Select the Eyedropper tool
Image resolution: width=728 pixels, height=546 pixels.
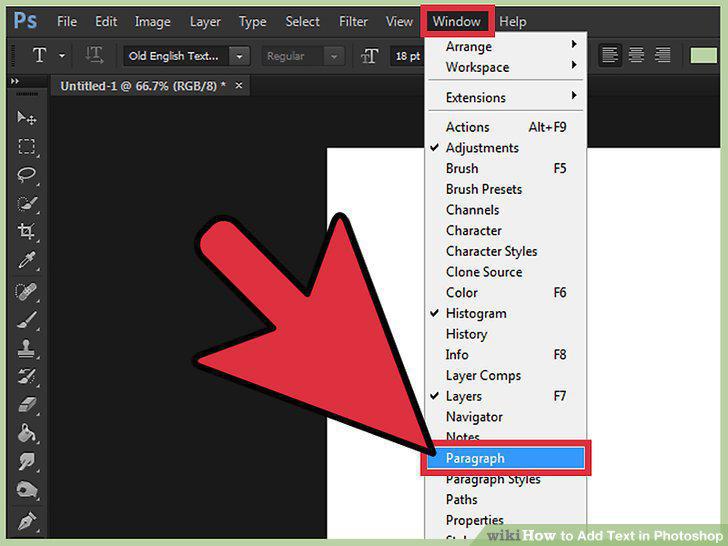[26, 260]
